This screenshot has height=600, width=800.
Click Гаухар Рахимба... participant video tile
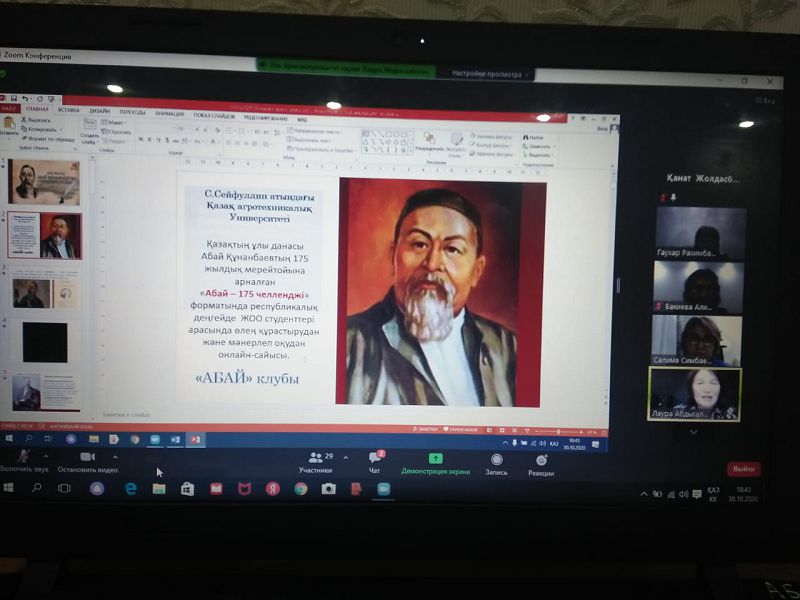pos(700,233)
